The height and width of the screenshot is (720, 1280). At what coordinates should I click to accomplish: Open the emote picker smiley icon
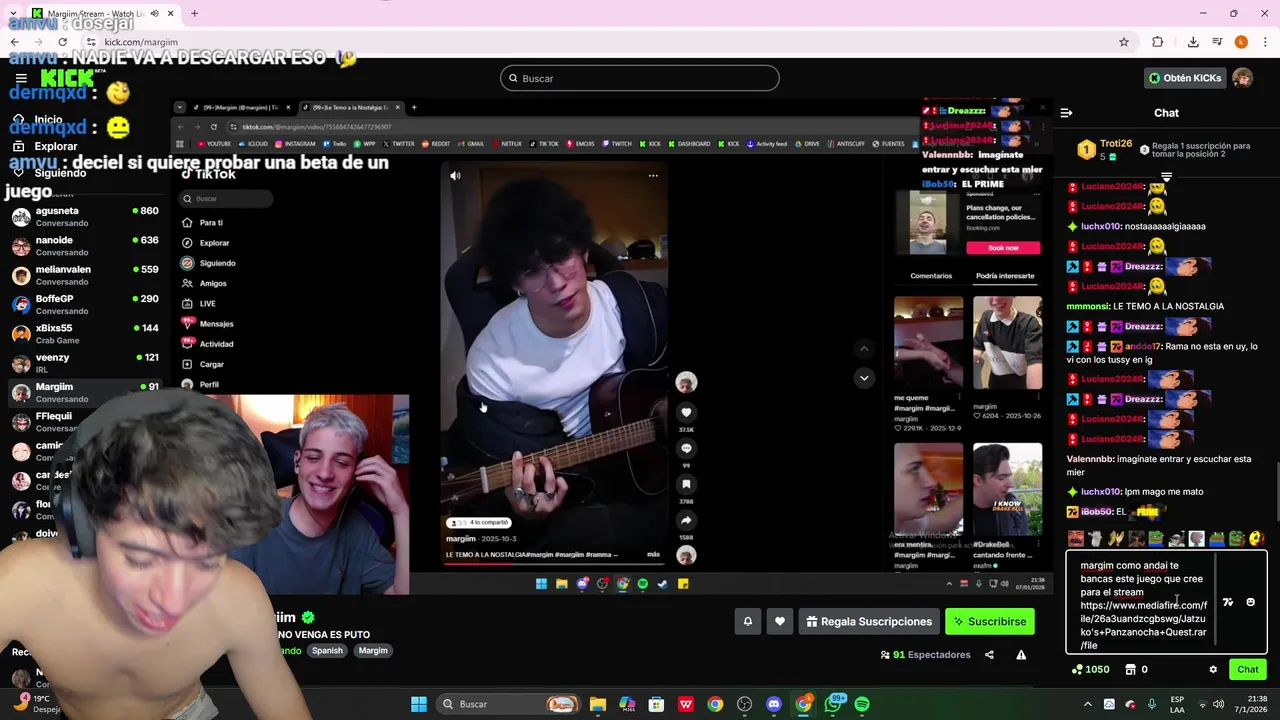1250,602
